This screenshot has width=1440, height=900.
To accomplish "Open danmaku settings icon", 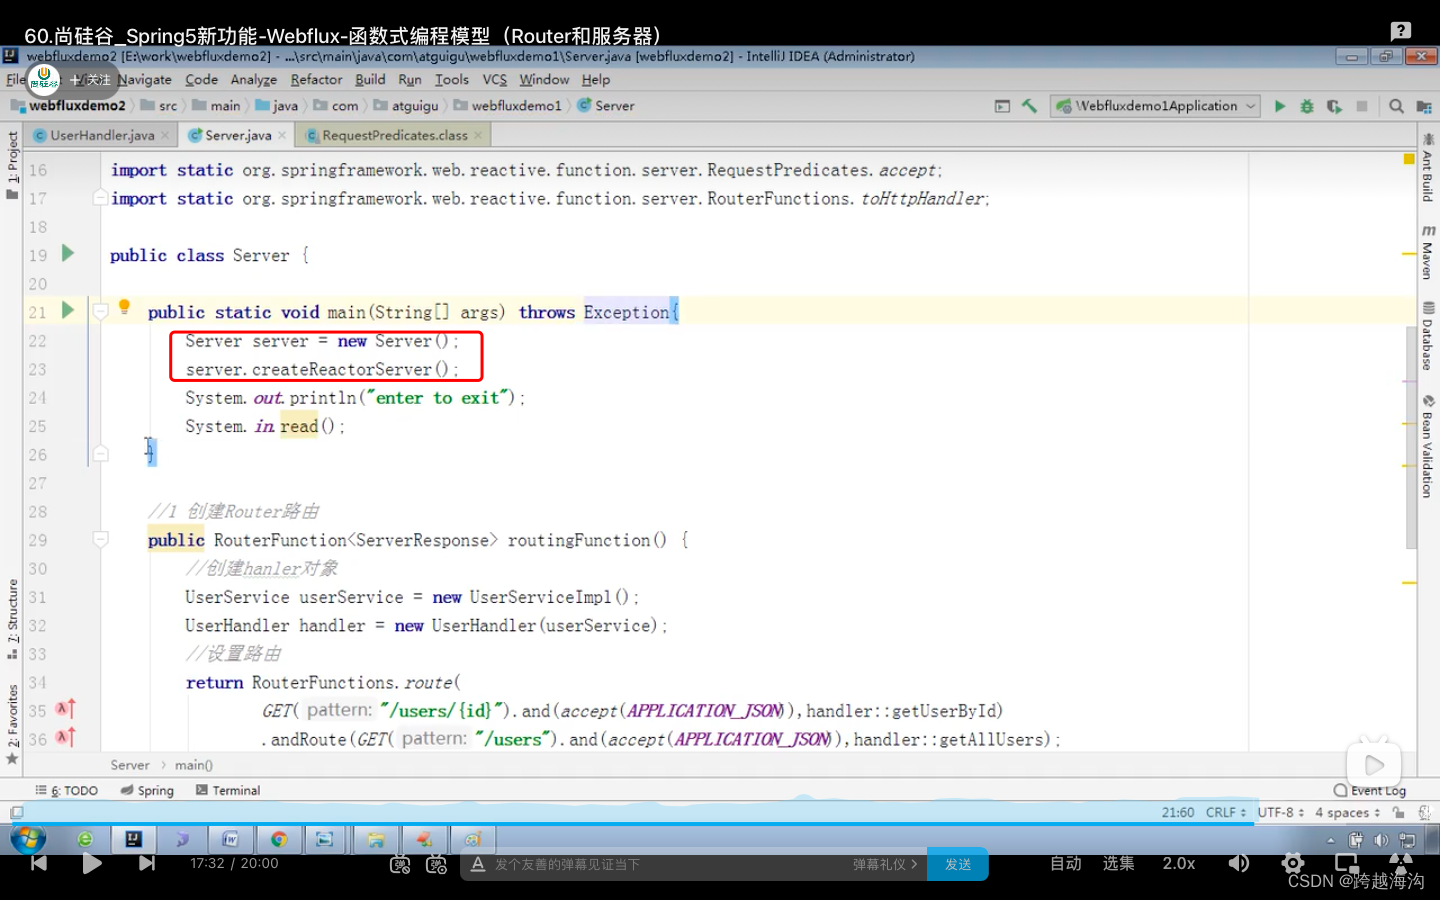I will [436, 864].
